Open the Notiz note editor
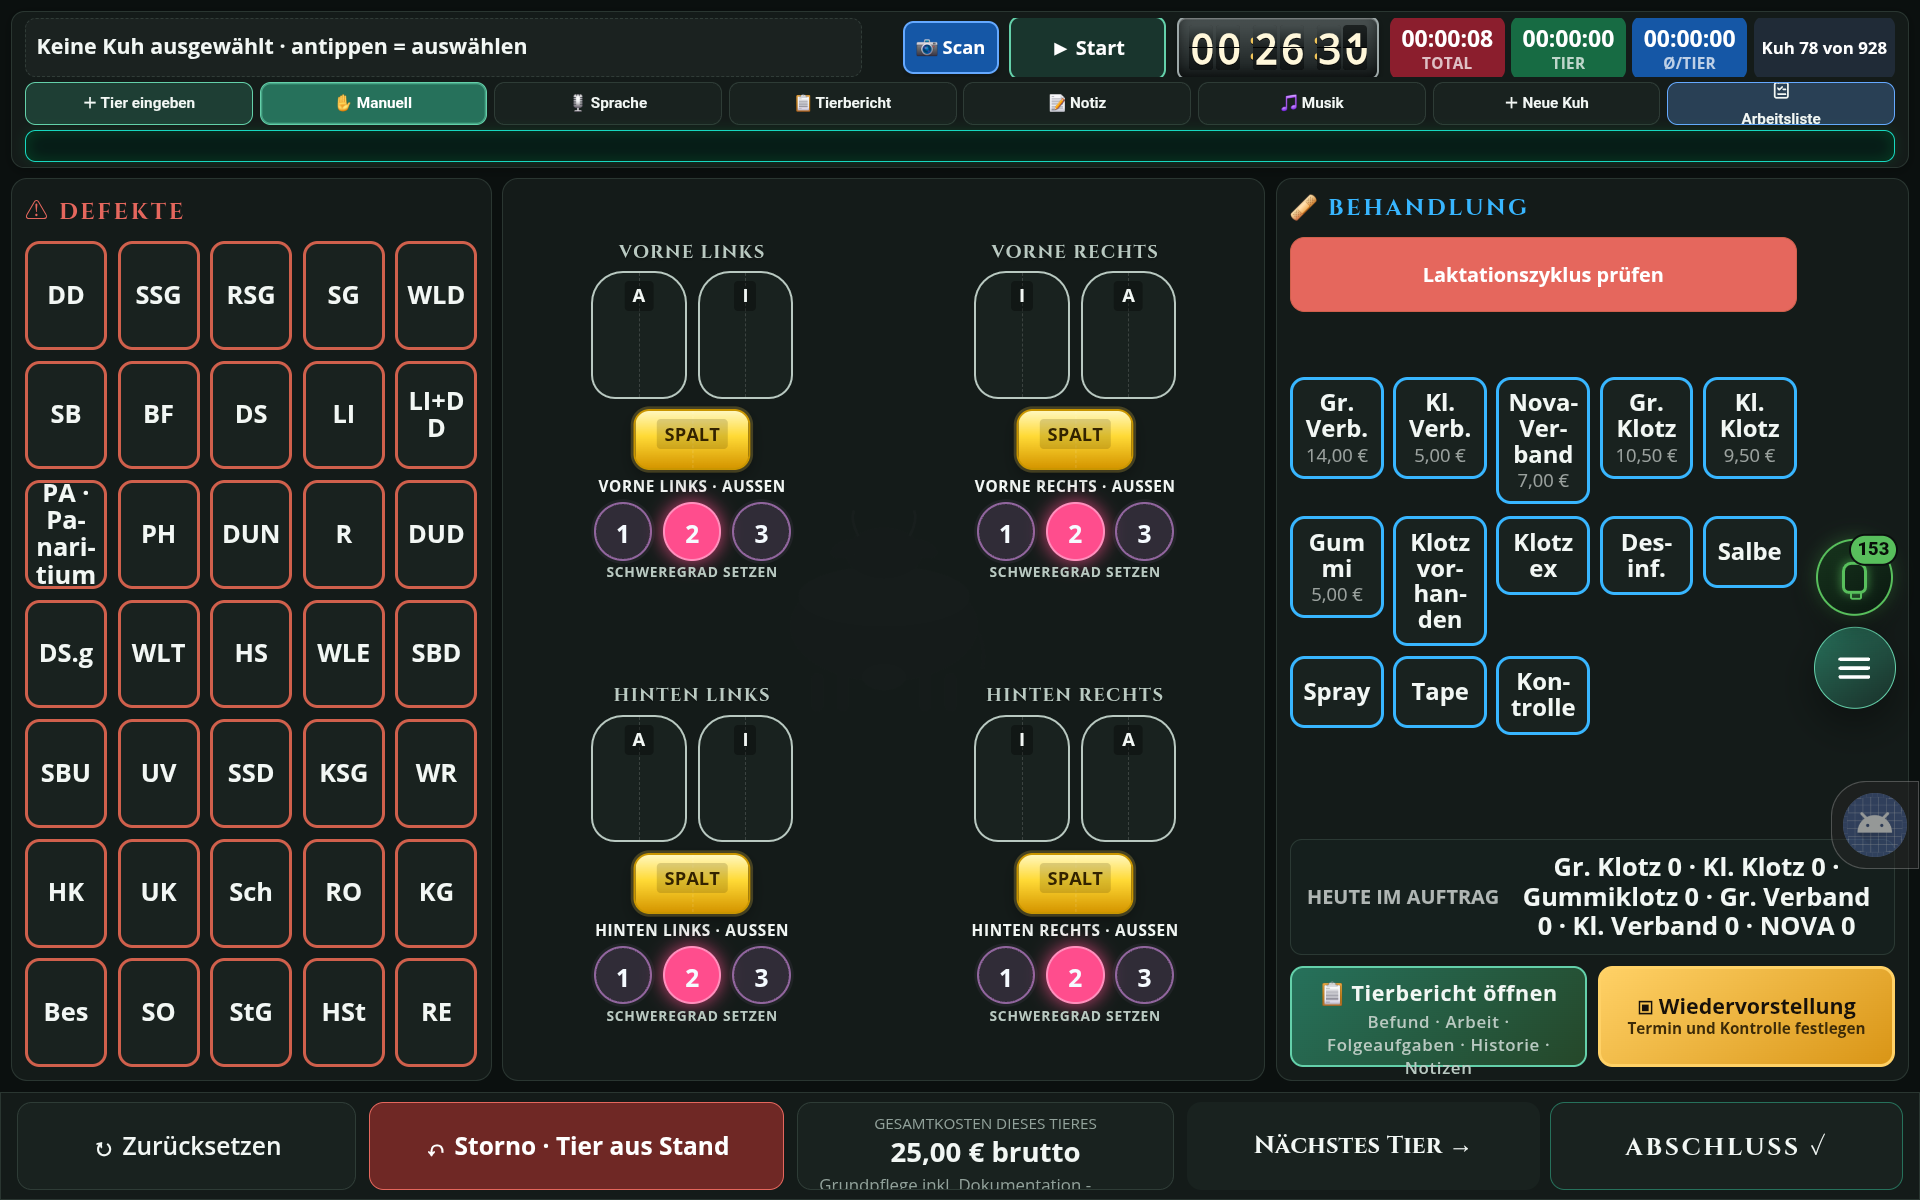 (1077, 103)
